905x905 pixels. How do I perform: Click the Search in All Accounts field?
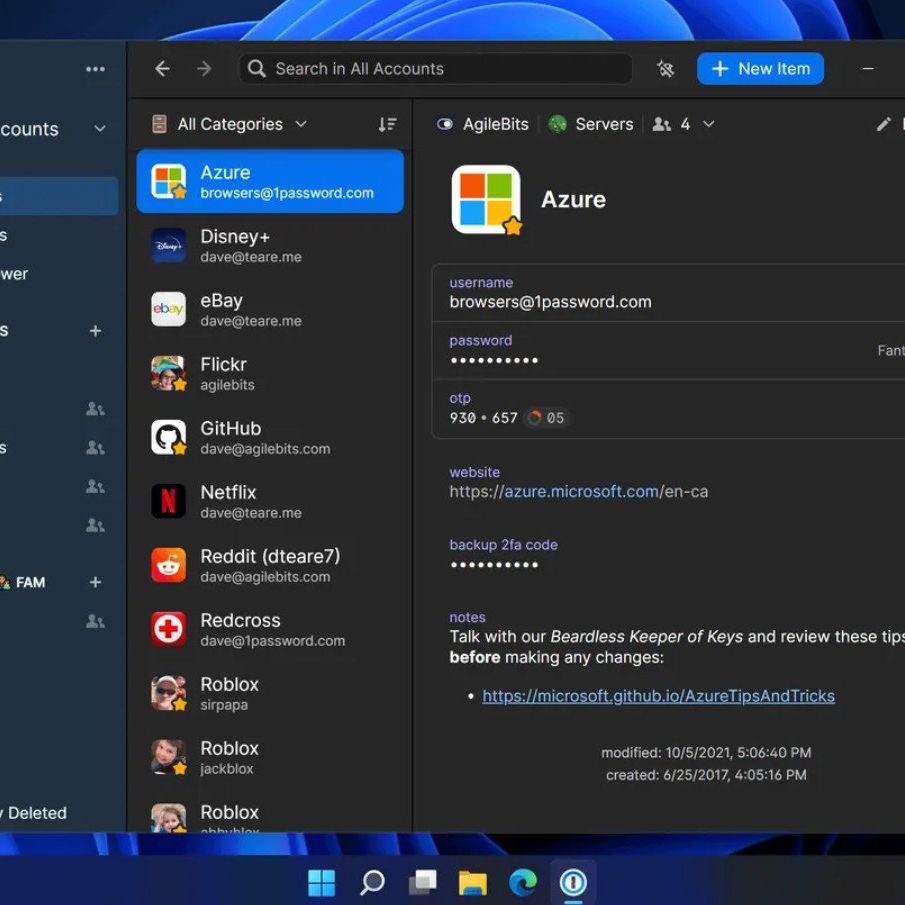coord(436,69)
